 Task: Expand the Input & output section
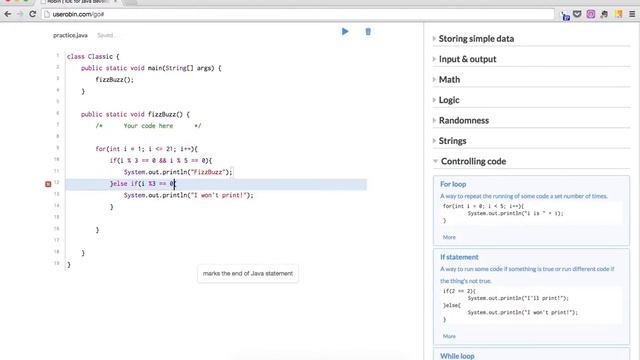point(467,59)
